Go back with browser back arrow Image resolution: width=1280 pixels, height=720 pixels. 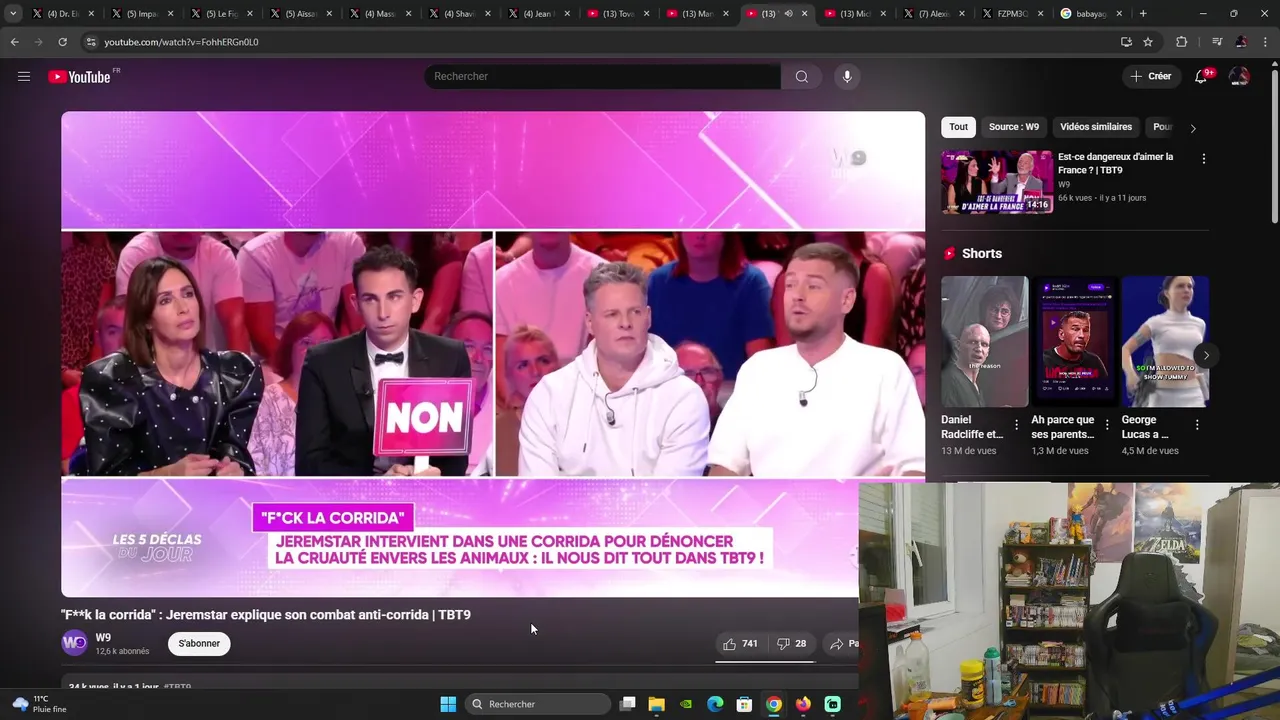(14, 42)
